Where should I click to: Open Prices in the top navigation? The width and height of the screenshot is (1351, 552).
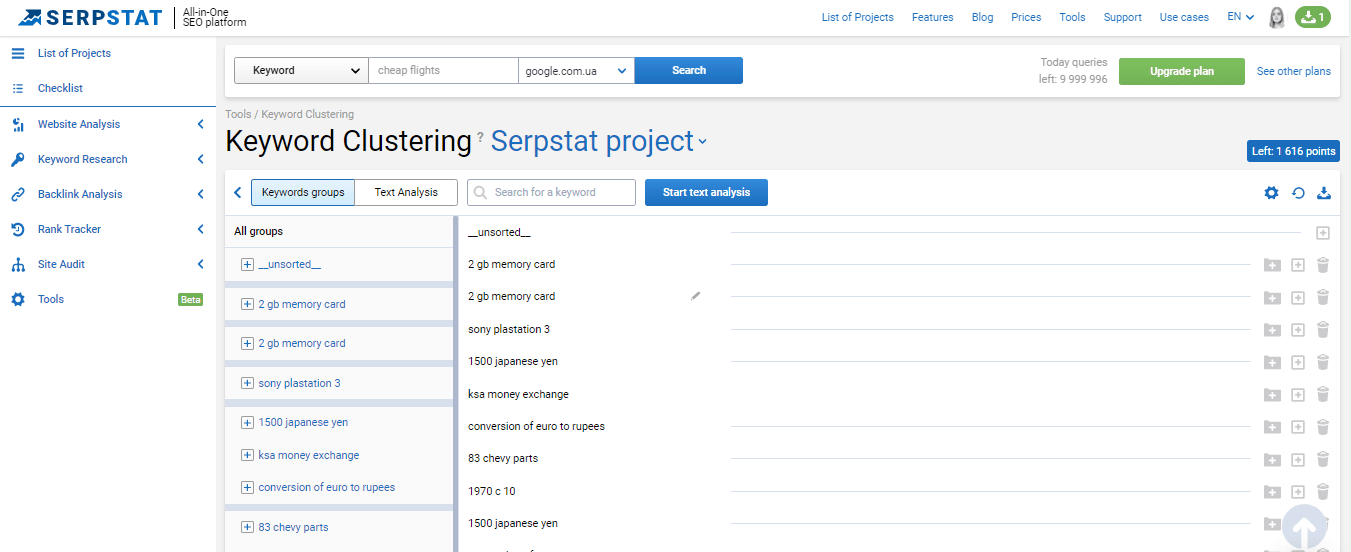tap(1026, 17)
